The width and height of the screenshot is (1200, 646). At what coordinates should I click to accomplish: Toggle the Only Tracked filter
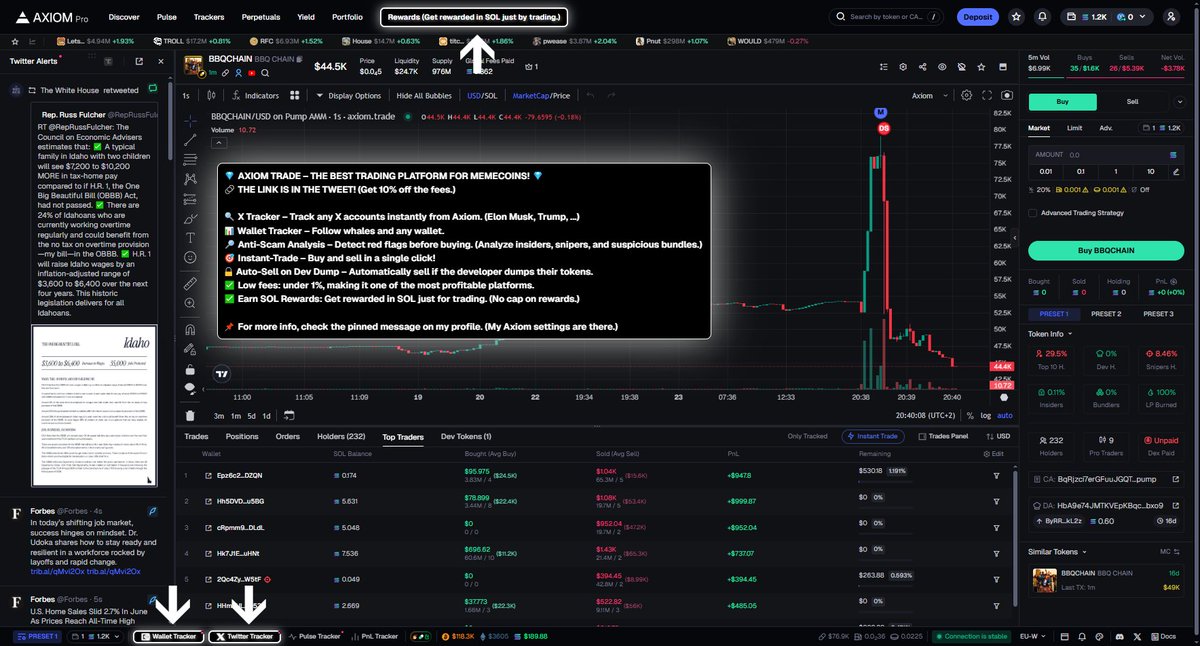tap(807, 436)
